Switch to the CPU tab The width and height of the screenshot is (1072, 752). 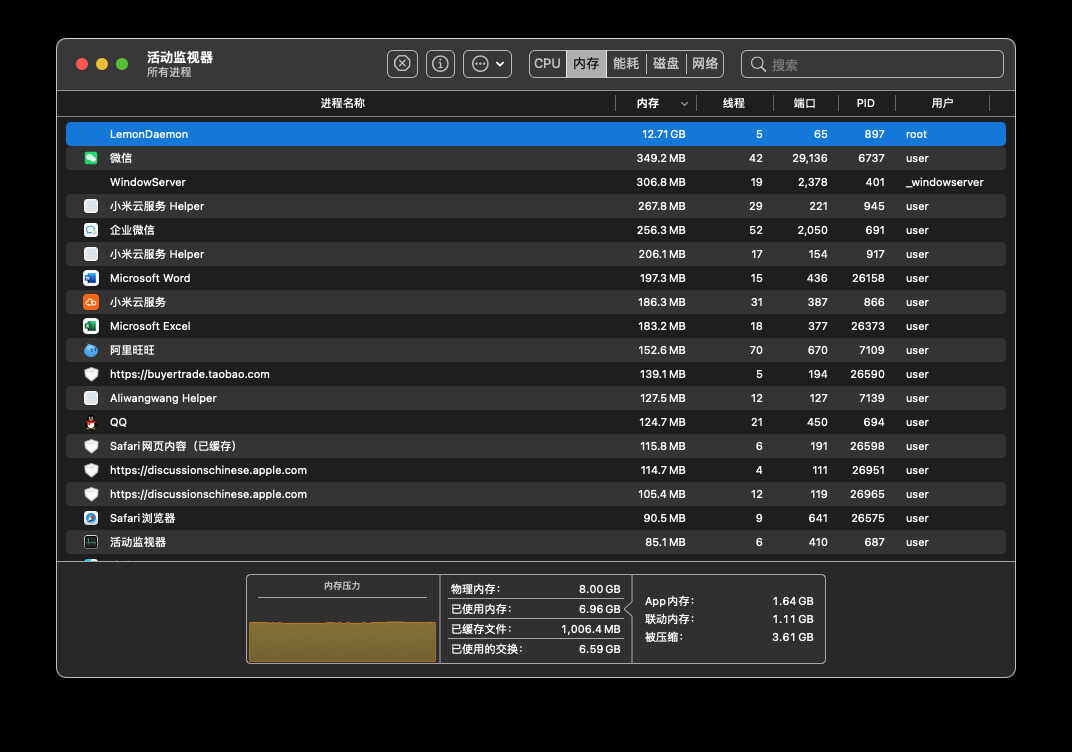click(x=548, y=64)
